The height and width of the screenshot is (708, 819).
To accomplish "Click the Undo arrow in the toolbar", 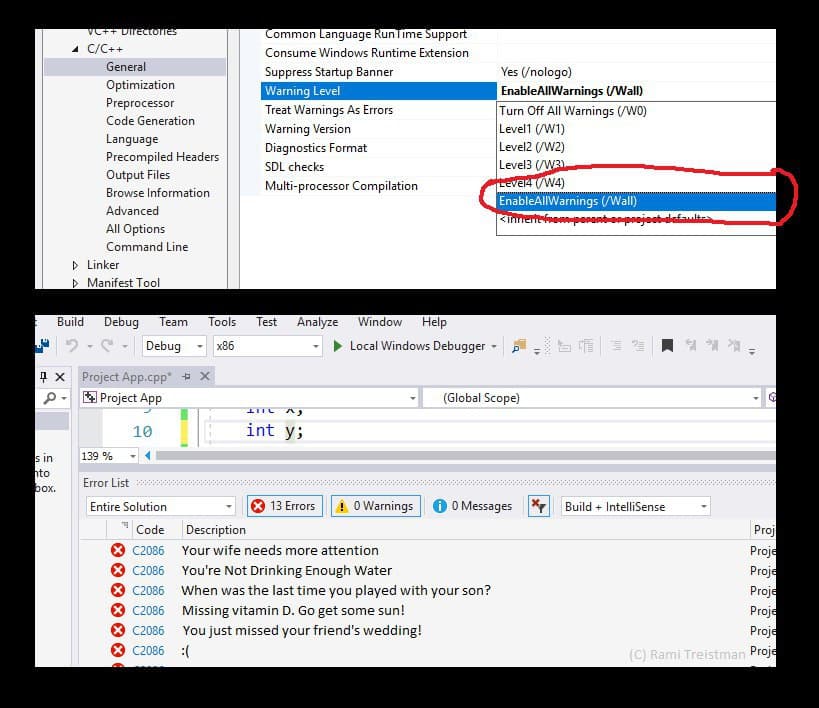I will (72, 346).
